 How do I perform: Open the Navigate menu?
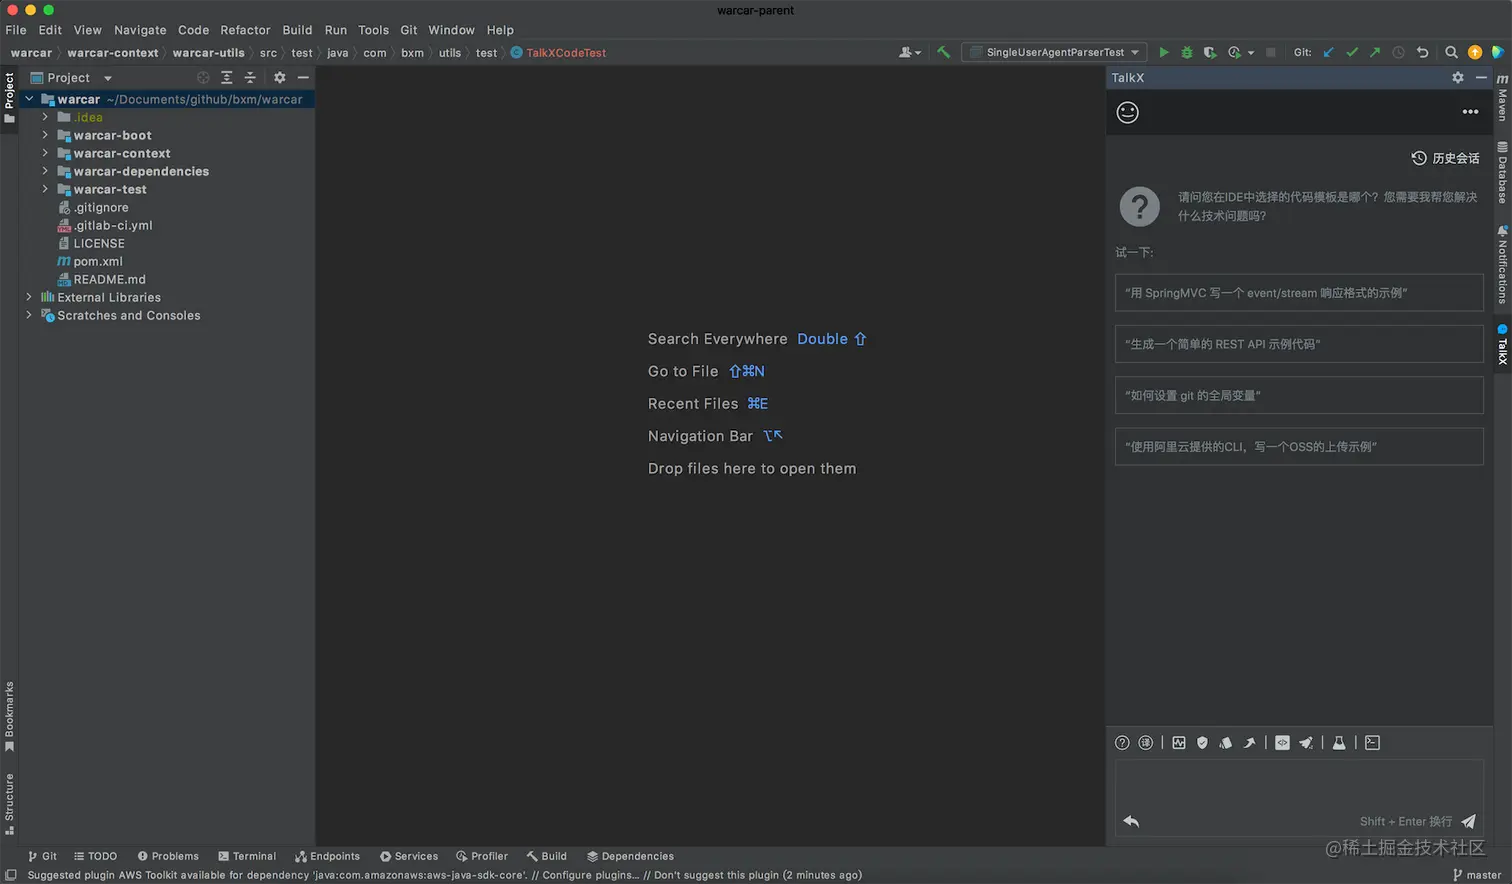[x=140, y=30]
